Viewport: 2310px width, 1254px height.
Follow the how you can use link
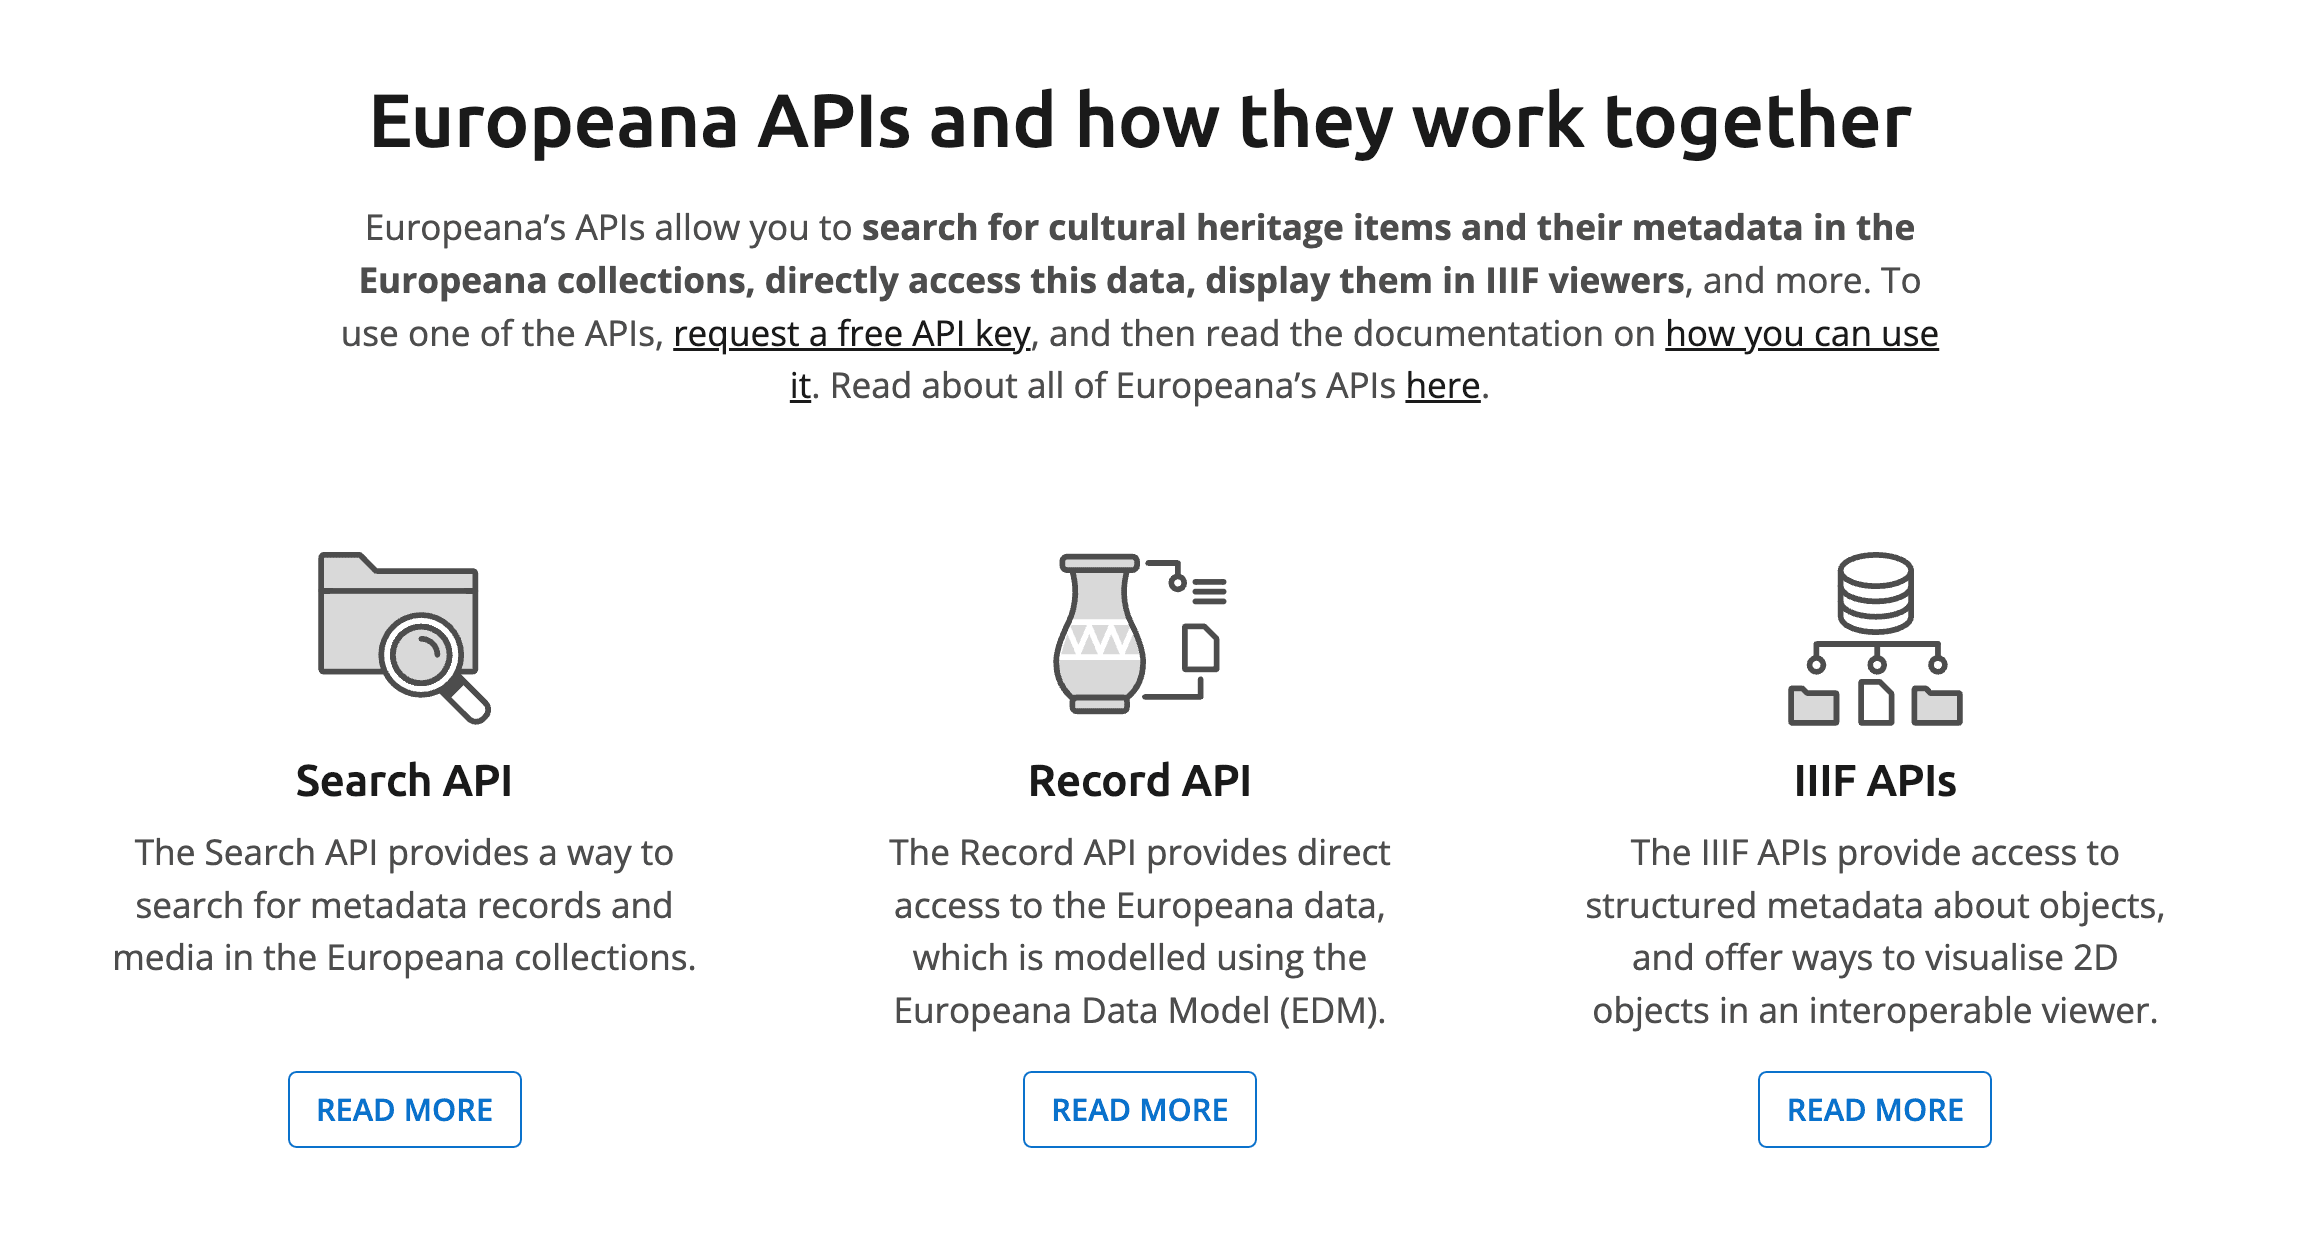[1801, 334]
